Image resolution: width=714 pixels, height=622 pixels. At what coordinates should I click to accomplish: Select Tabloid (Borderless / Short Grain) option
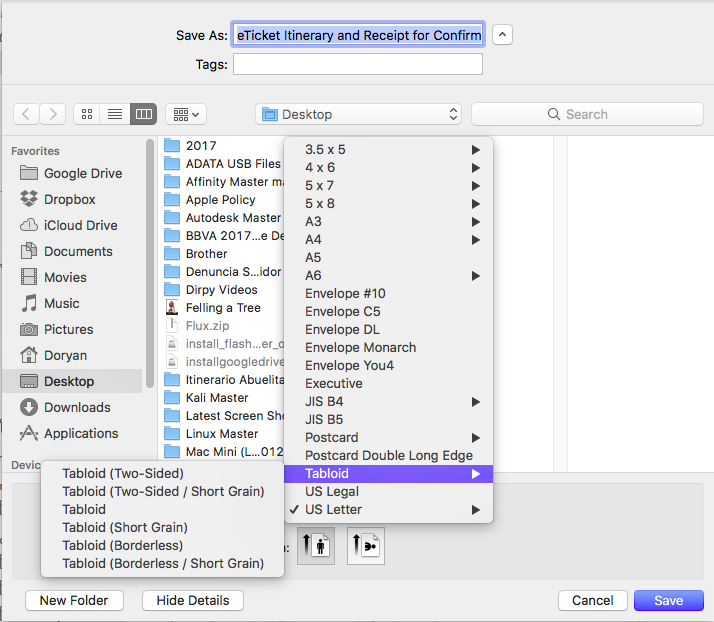[162, 563]
